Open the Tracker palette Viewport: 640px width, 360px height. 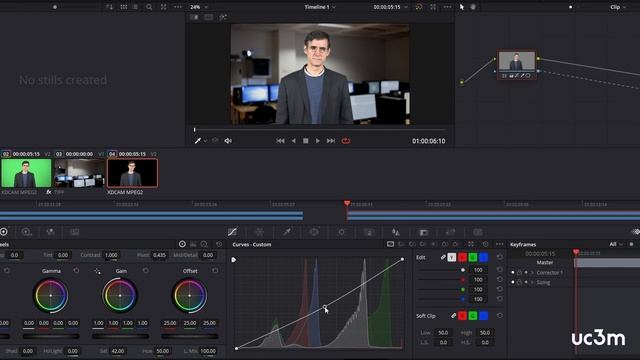[x=341, y=232]
